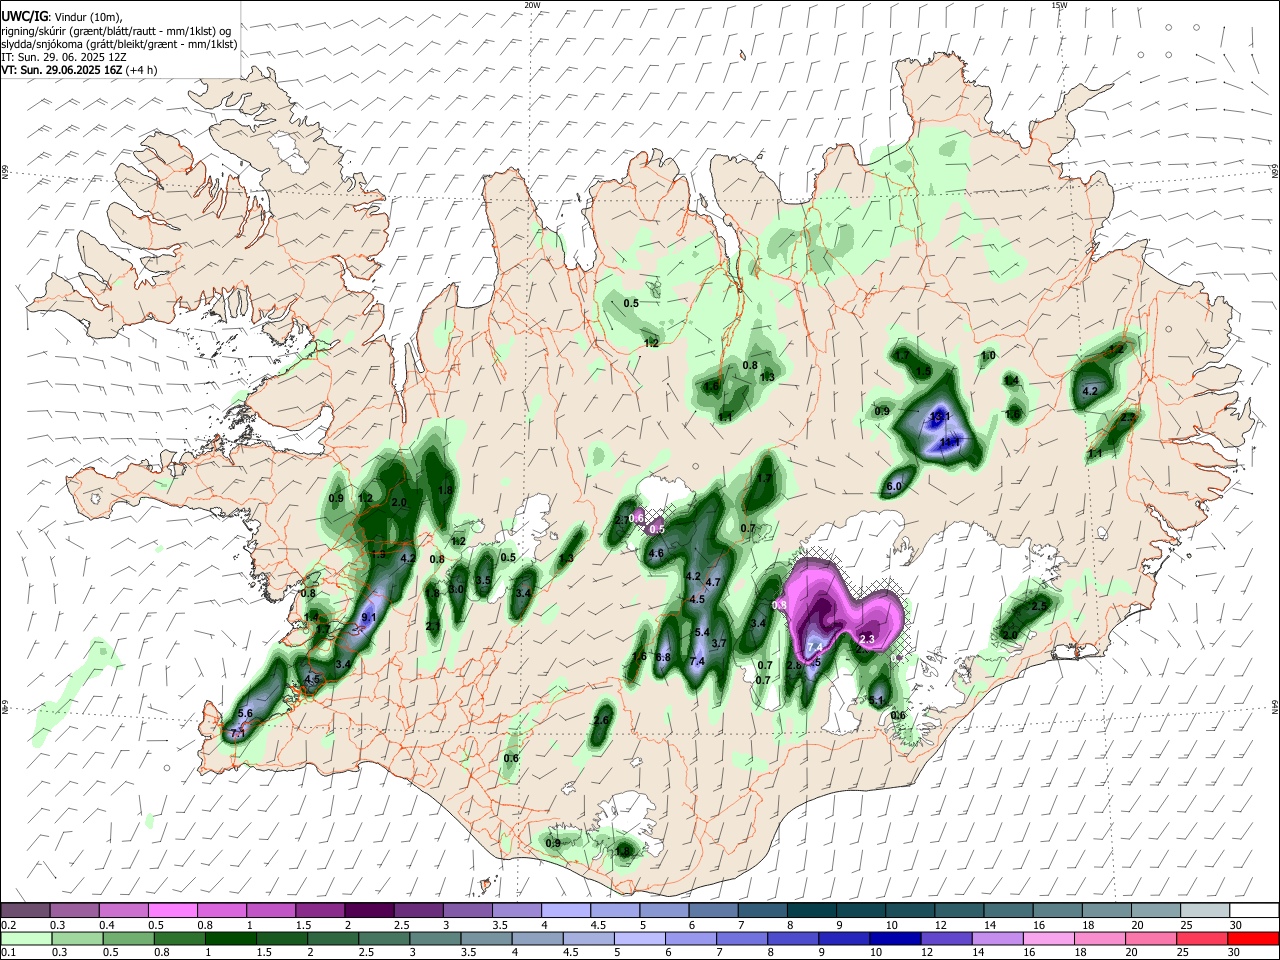The image size is (1280, 960).
Task: Click the 2.8 rainfall value on the map
Action: click(794, 666)
